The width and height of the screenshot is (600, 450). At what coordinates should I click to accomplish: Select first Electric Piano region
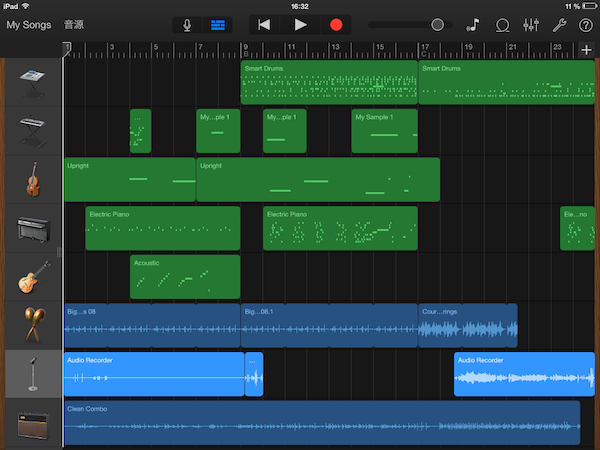163,228
